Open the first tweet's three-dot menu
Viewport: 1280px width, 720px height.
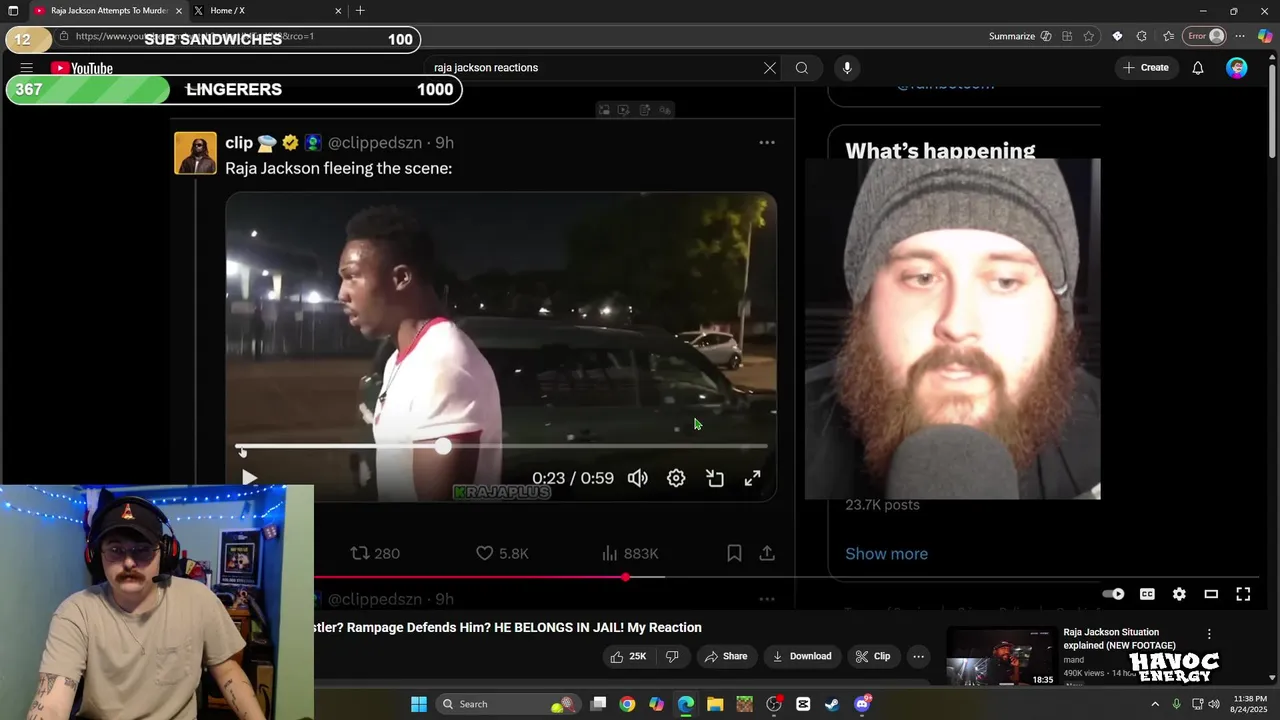pyautogui.click(x=767, y=143)
